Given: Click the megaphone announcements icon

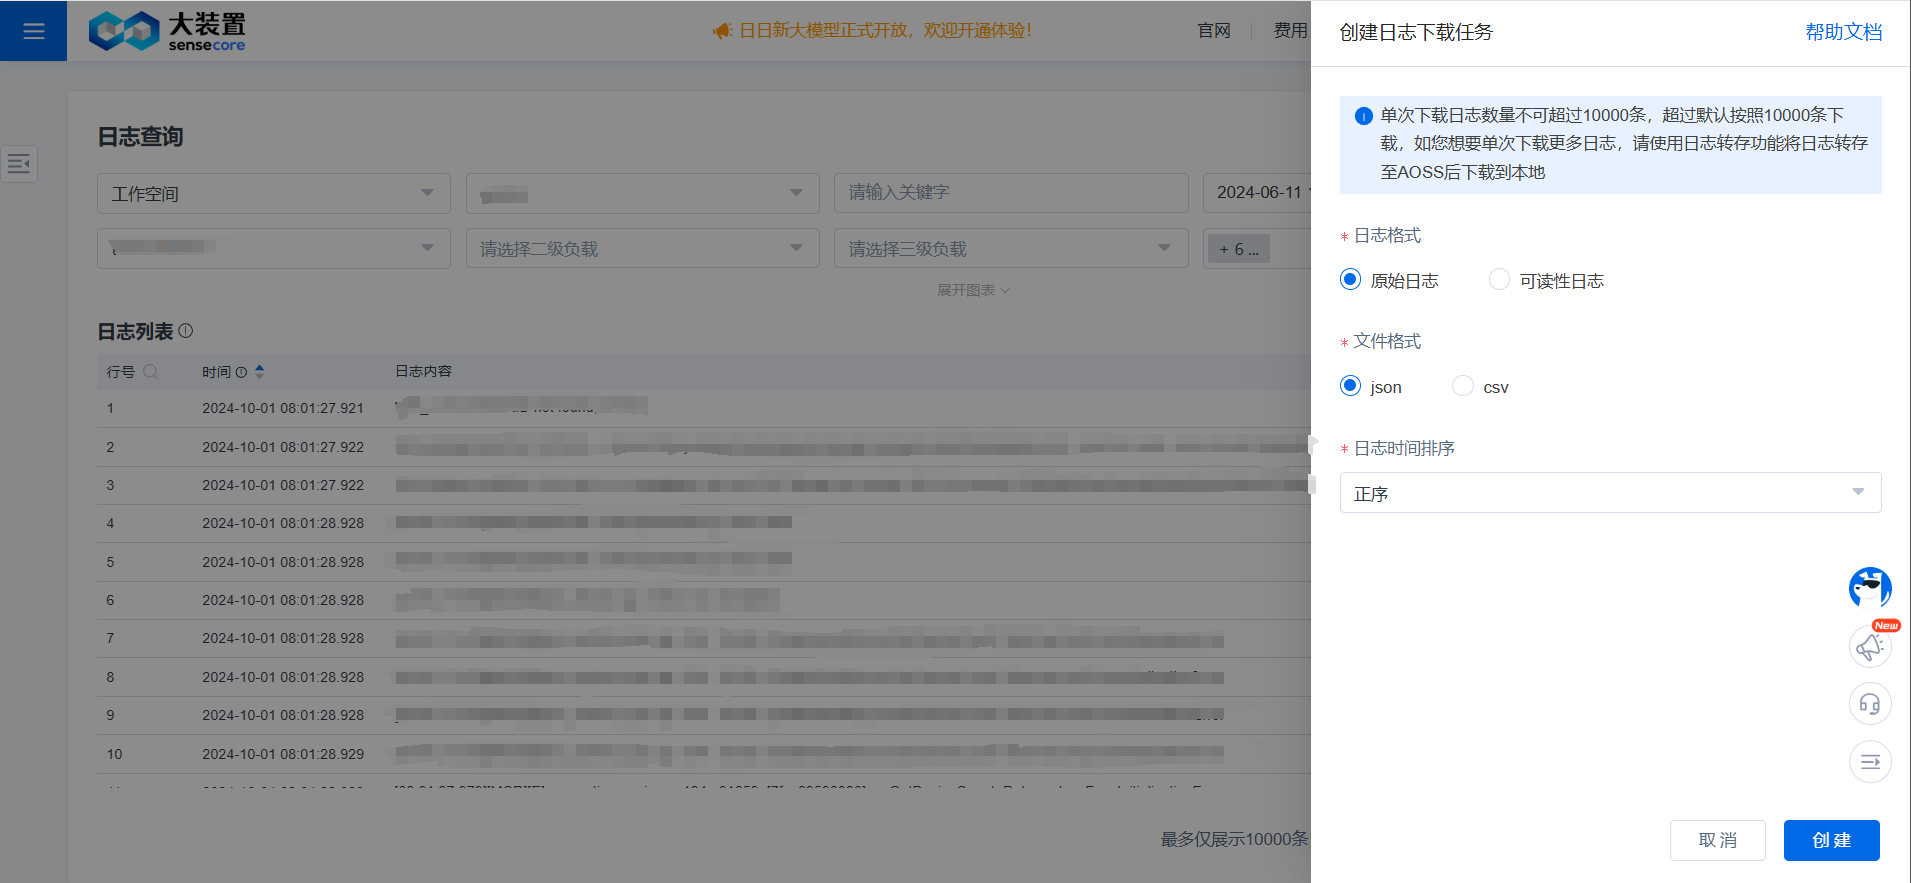Looking at the screenshot, I should coord(1869,647).
